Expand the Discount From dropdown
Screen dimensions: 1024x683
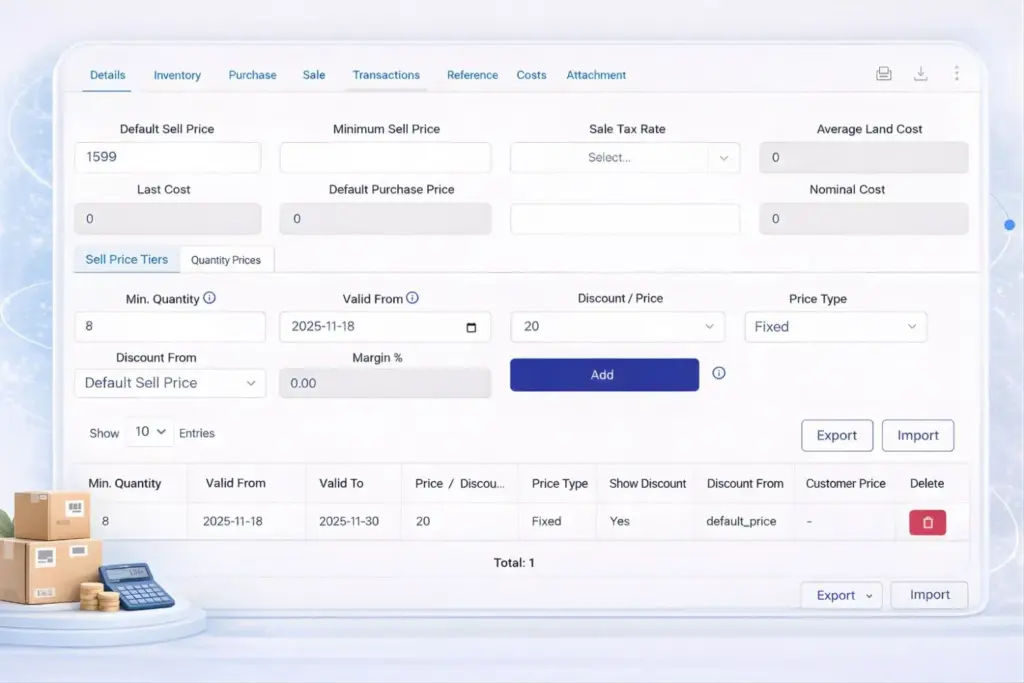point(170,383)
